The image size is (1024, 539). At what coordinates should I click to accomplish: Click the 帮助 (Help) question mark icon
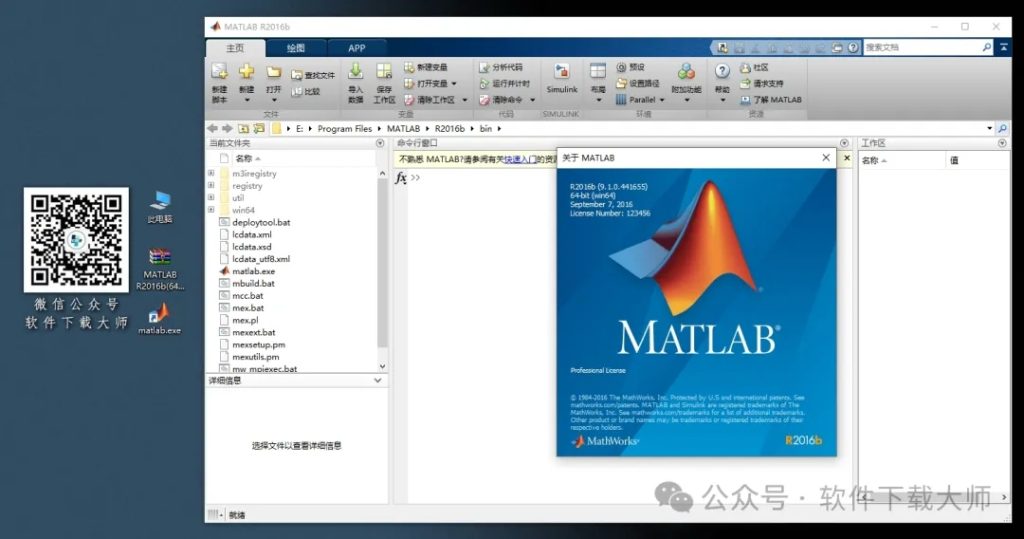[722, 71]
